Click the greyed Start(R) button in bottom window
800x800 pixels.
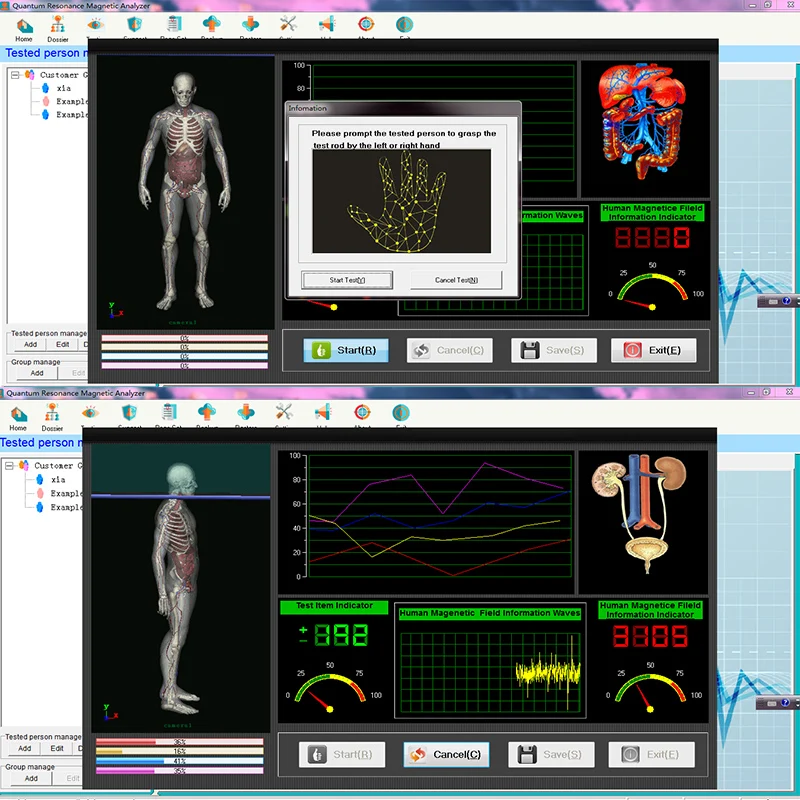pos(342,755)
